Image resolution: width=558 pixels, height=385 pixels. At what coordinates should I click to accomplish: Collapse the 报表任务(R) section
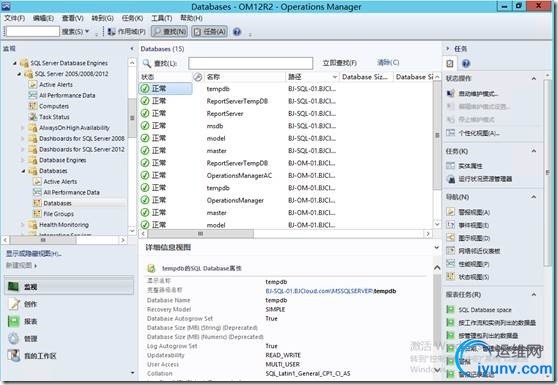(534, 294)
